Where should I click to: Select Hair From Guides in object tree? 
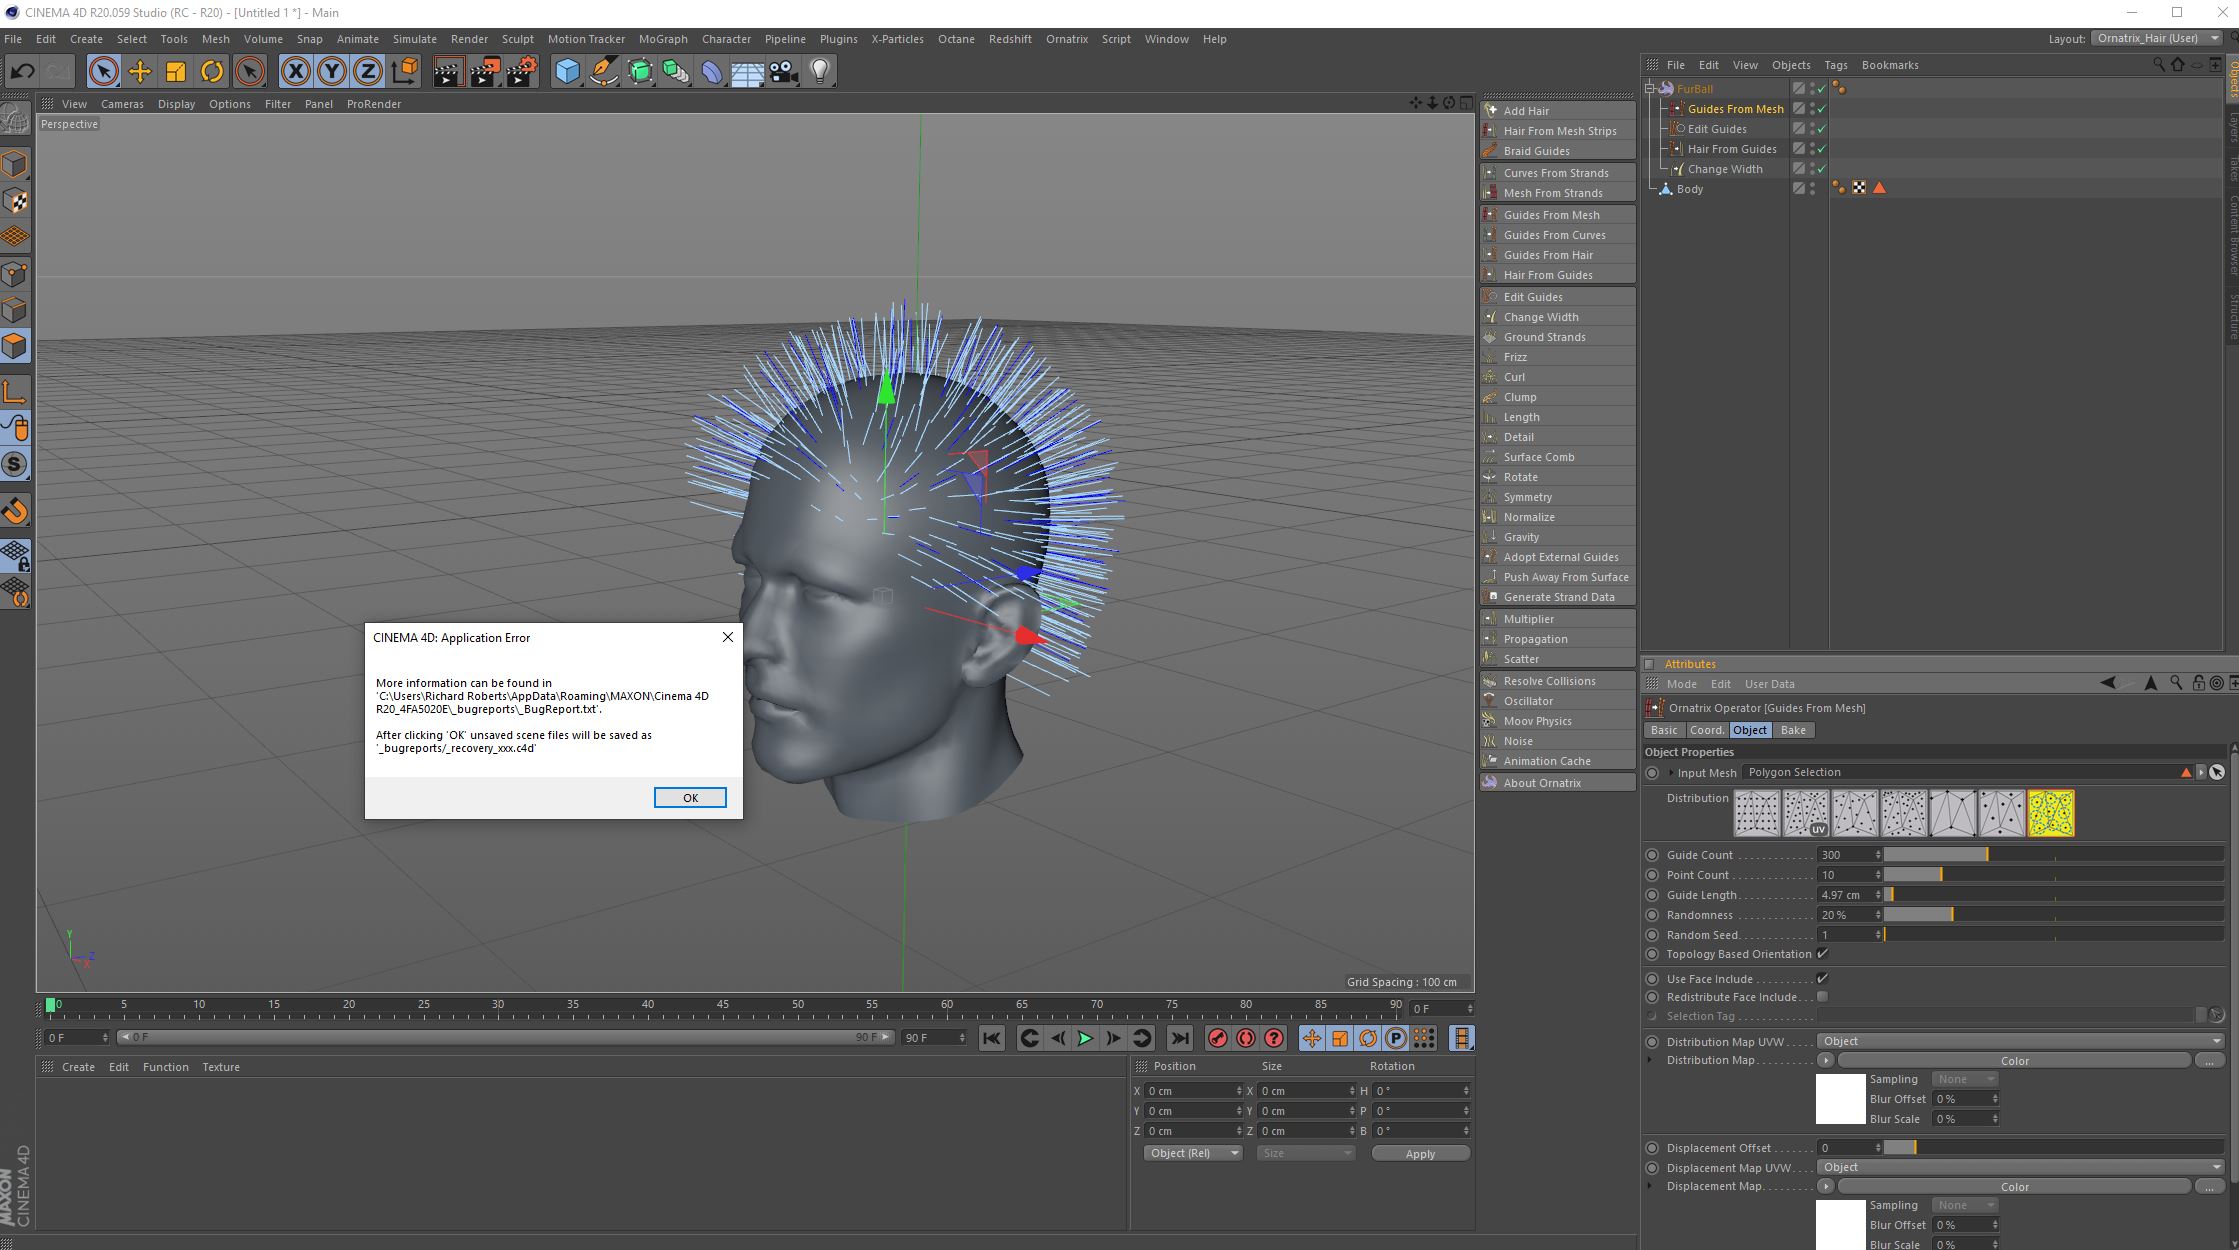(x=1731, y=149)
